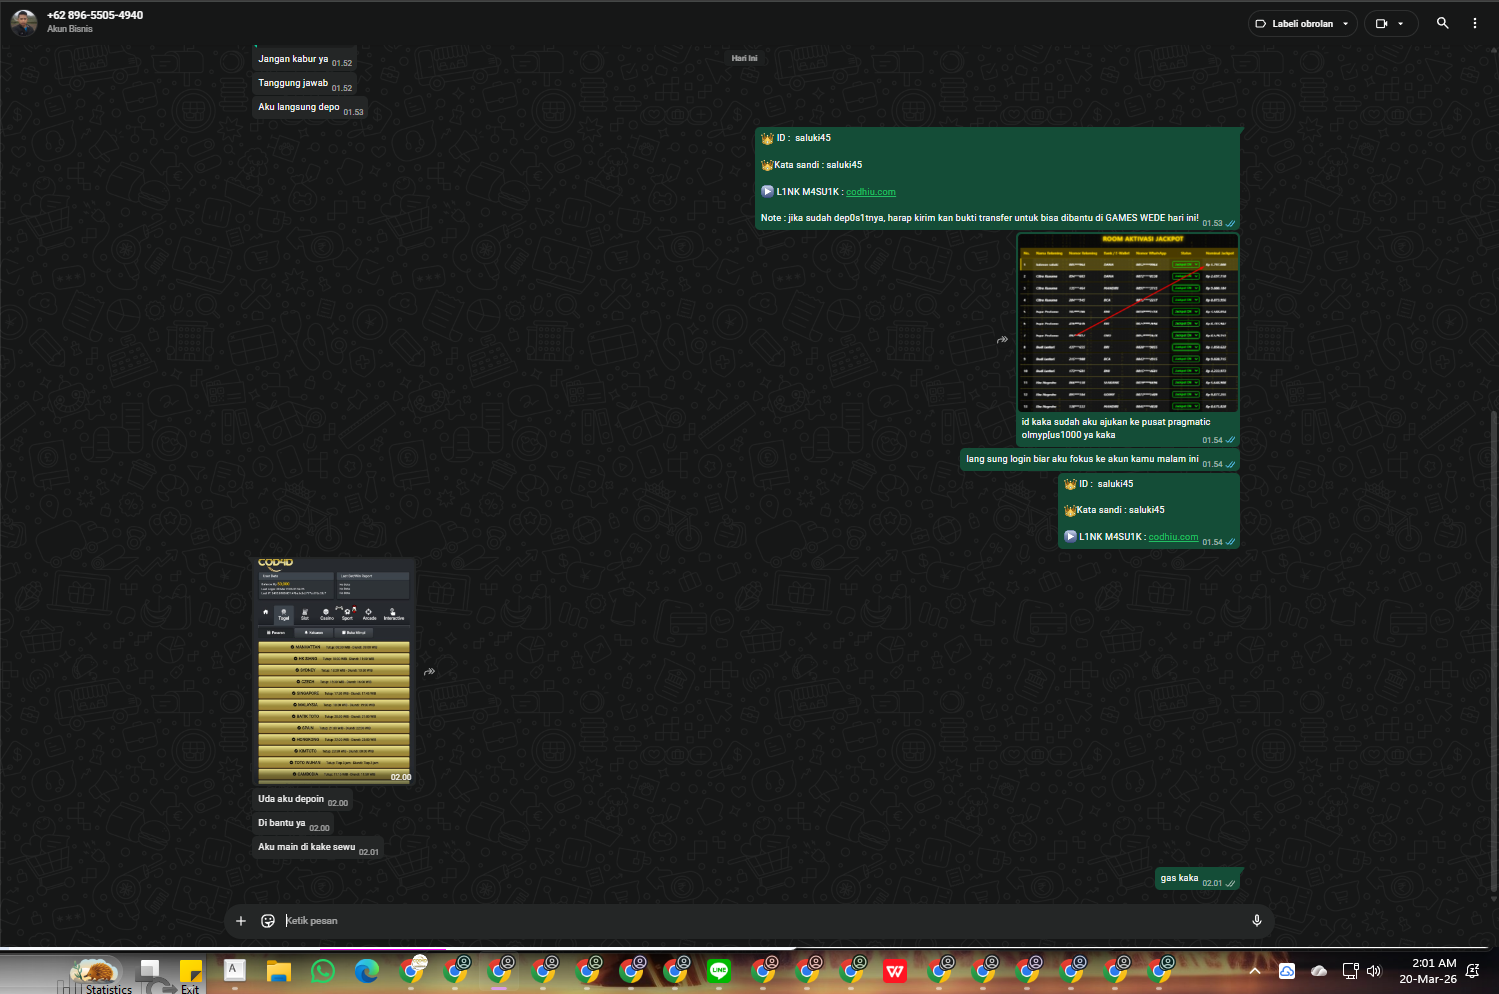Open the three-dot chat menu
The image size is (1499, 994).
click(1474, 23)
